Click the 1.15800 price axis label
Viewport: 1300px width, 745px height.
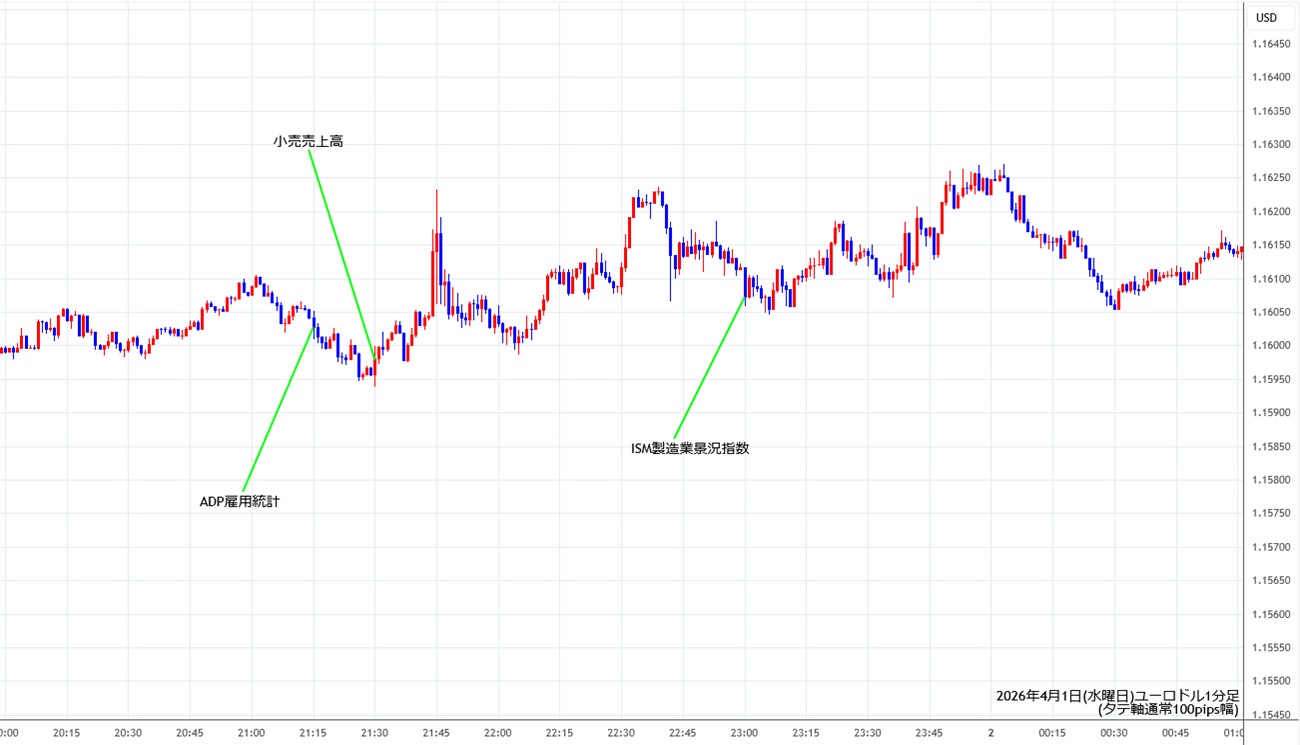click(x=1270, y=480)
